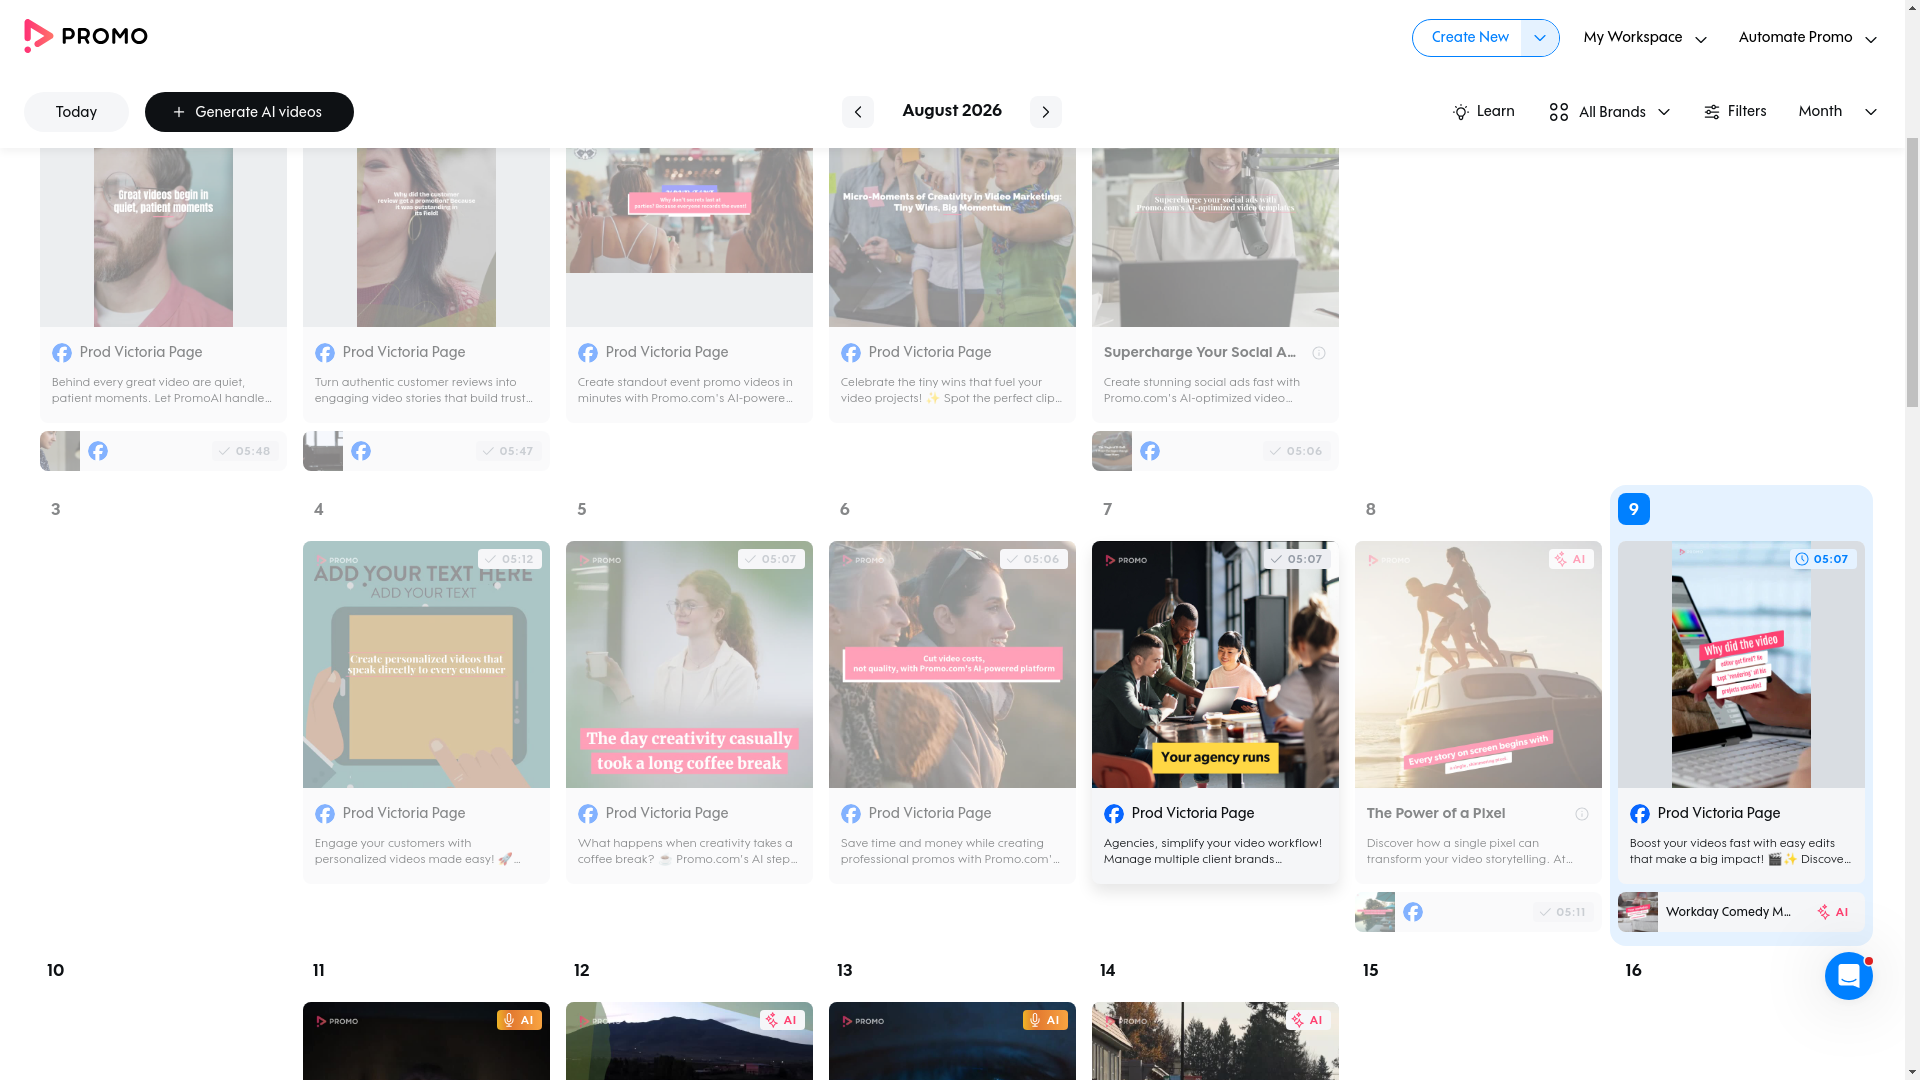The width and height of the screenshot is (1920, 1080).
Task: Click Facebook icon on "Save time and money" card
Action: click(x=851, y=814)
